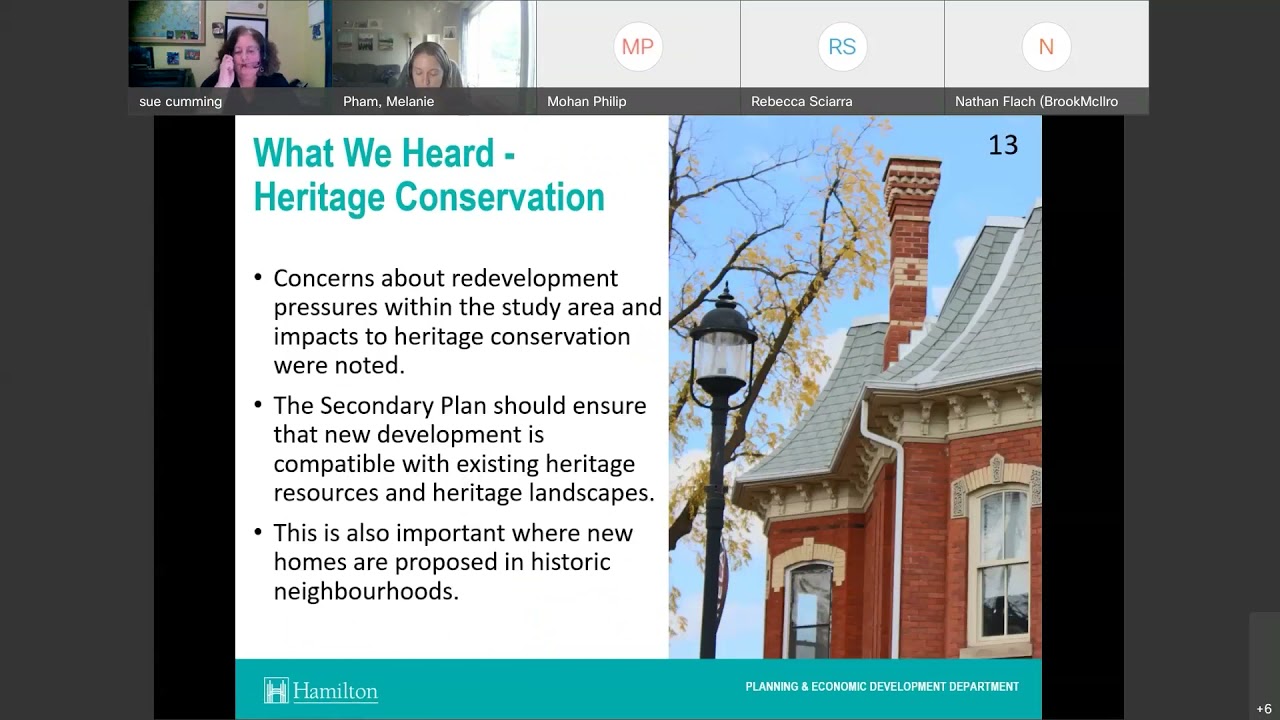Click the bullet 'This is also important where new homes'
Screen dimensions: 1280x720
tap(443, 562)
